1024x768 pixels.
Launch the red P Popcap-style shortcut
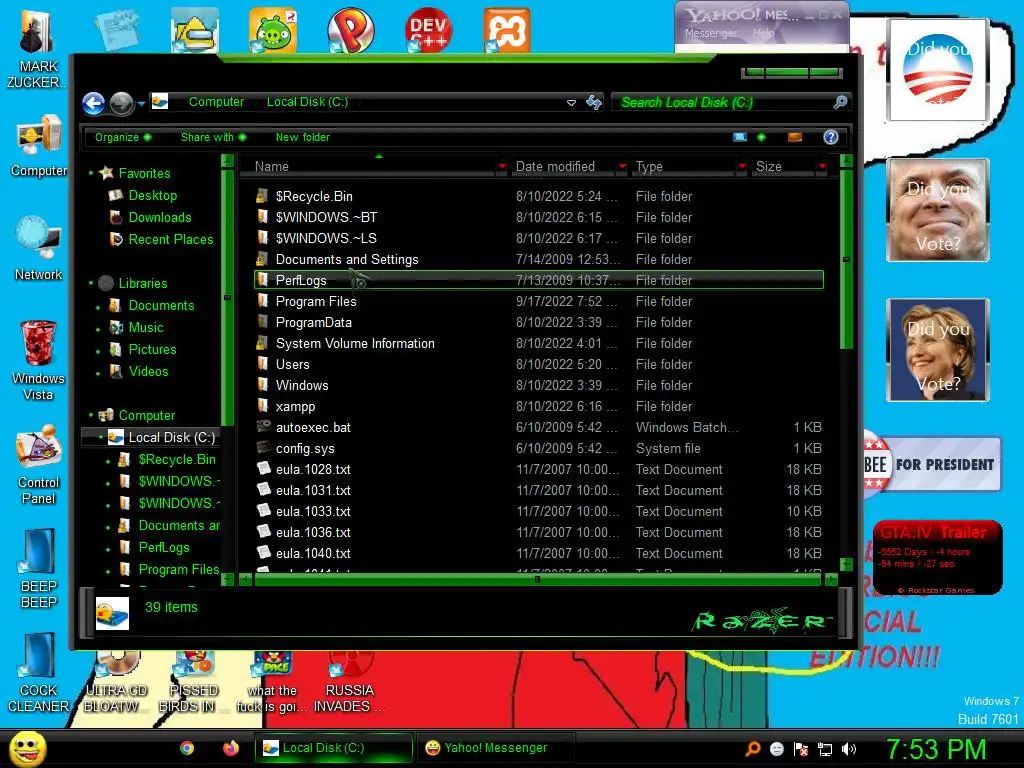tap(351, 29)
